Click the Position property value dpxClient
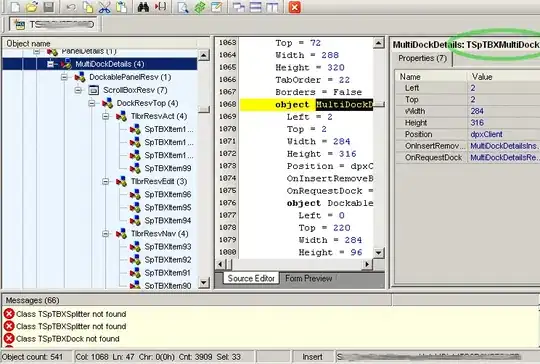The image size is (540, 364). [x=486, y=134]
